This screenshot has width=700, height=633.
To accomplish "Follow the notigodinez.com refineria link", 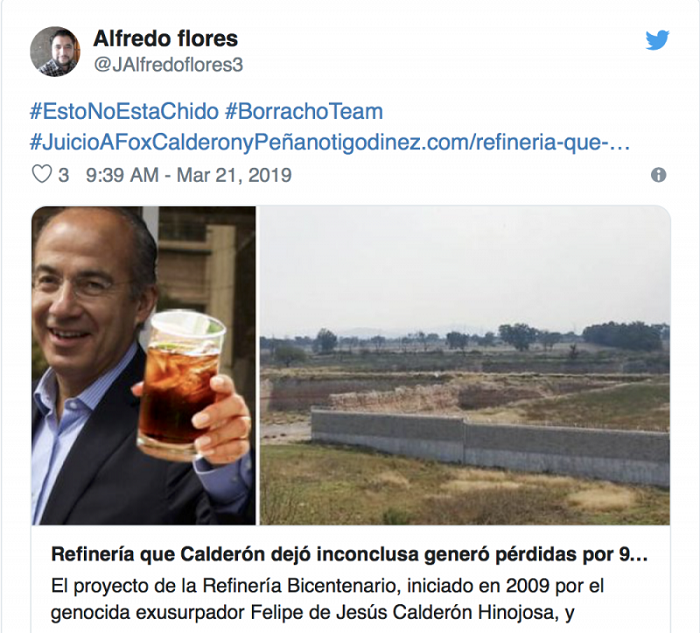I will (462, 143).
